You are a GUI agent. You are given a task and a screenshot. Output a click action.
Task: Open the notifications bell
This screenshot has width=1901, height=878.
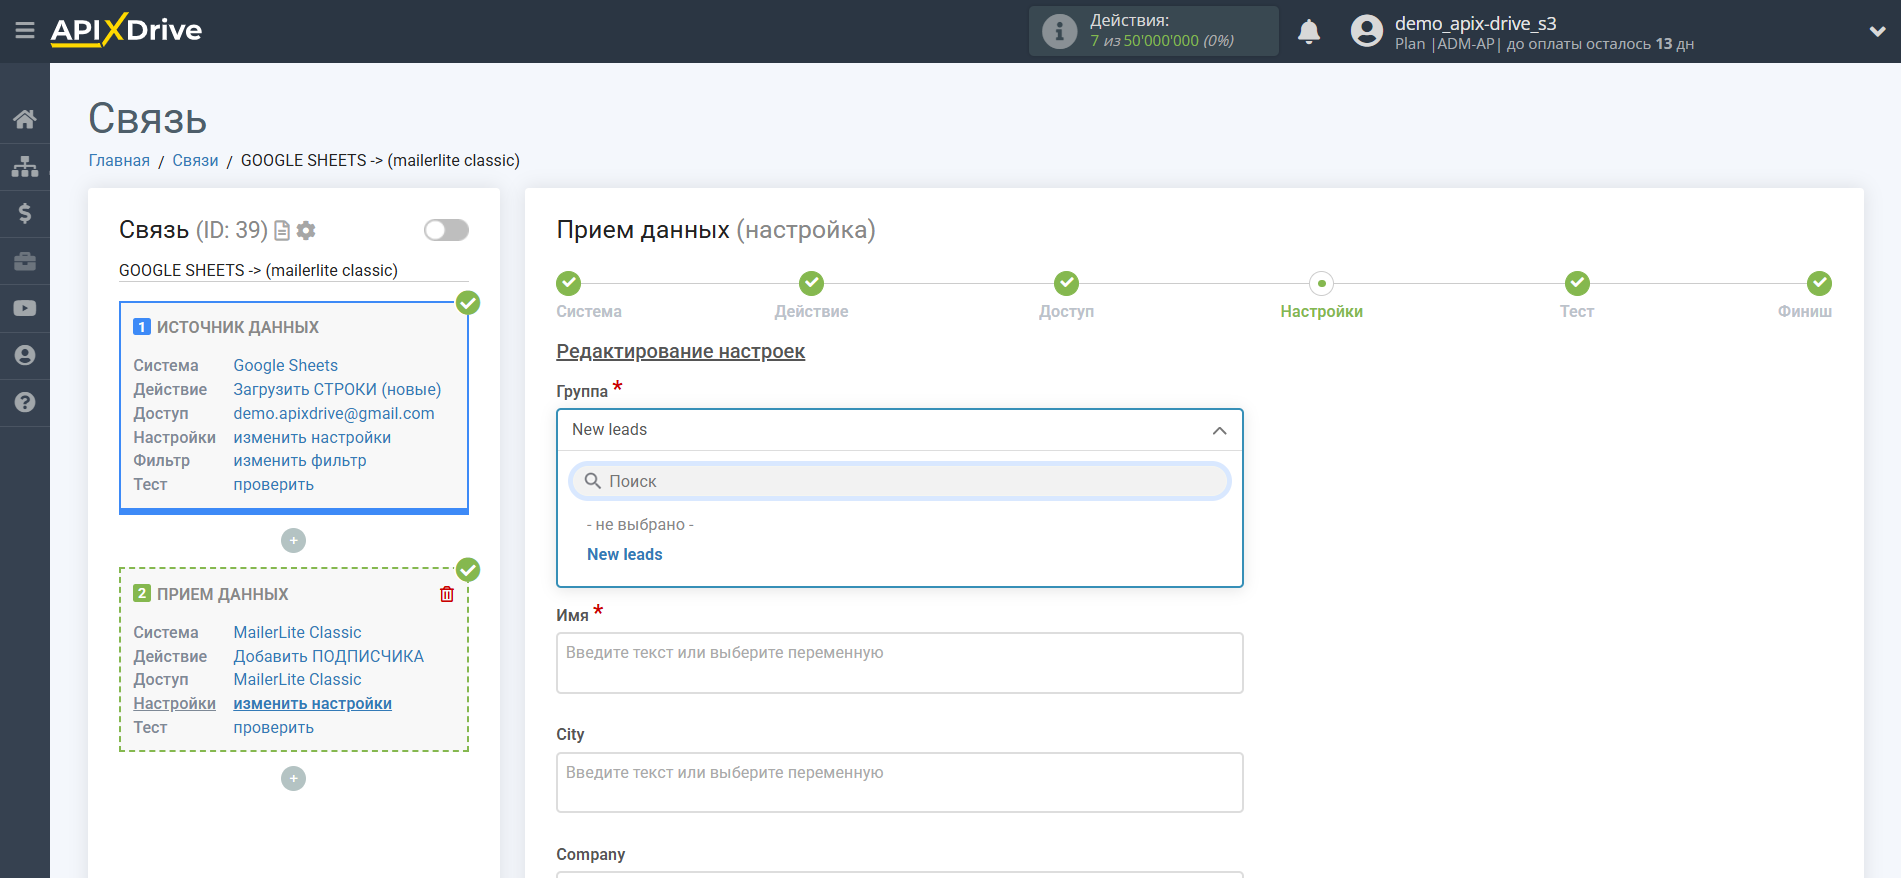tap(1309, 32)
